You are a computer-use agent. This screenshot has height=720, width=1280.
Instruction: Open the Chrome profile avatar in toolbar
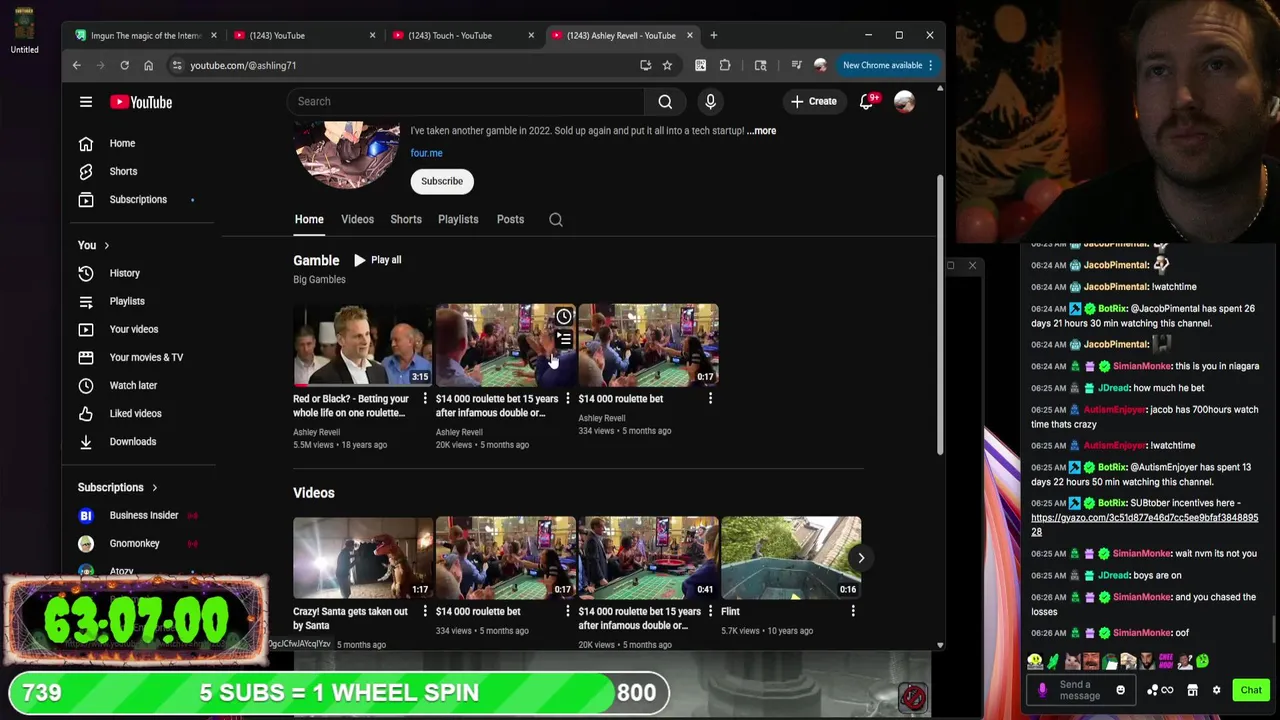click(821, 65)
